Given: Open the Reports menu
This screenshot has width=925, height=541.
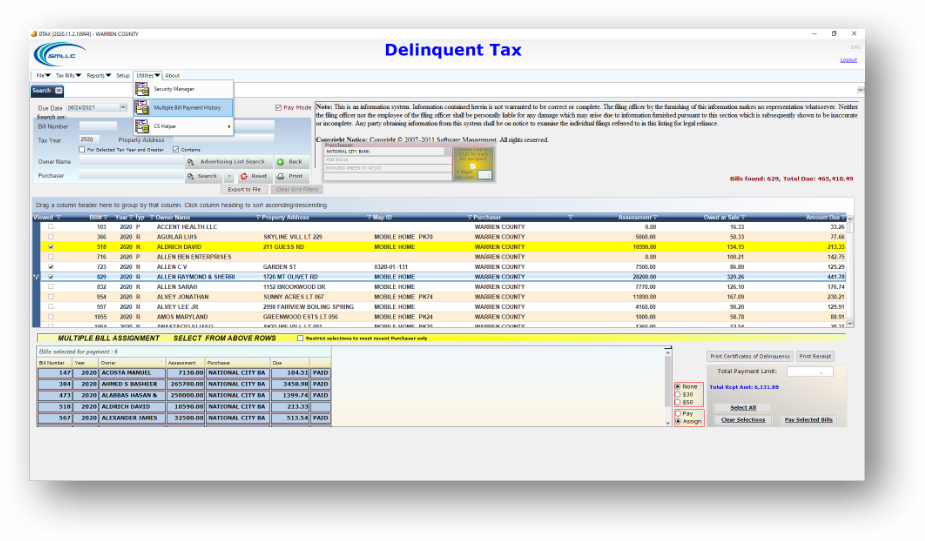Looking at the screenshot, I should tap(98, 75).
